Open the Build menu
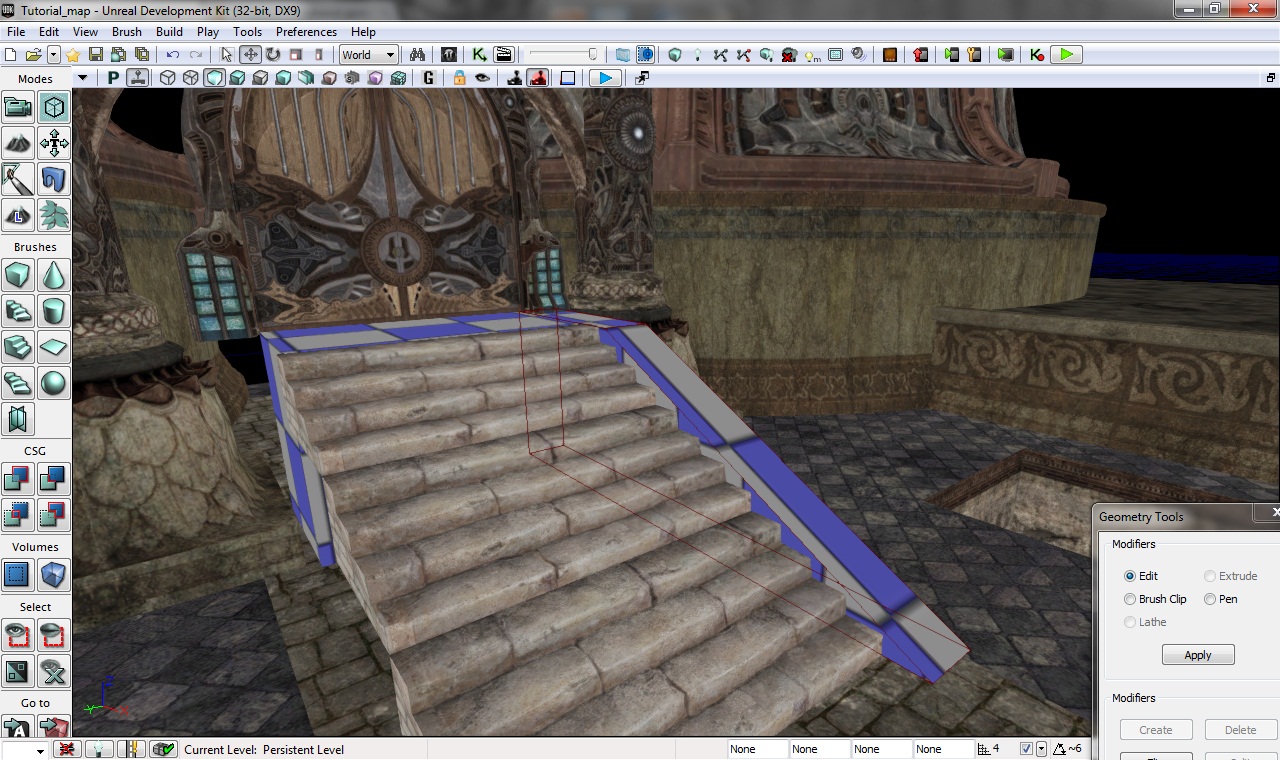This screenshot has height=760, width=1280. [x=169, y=32]
